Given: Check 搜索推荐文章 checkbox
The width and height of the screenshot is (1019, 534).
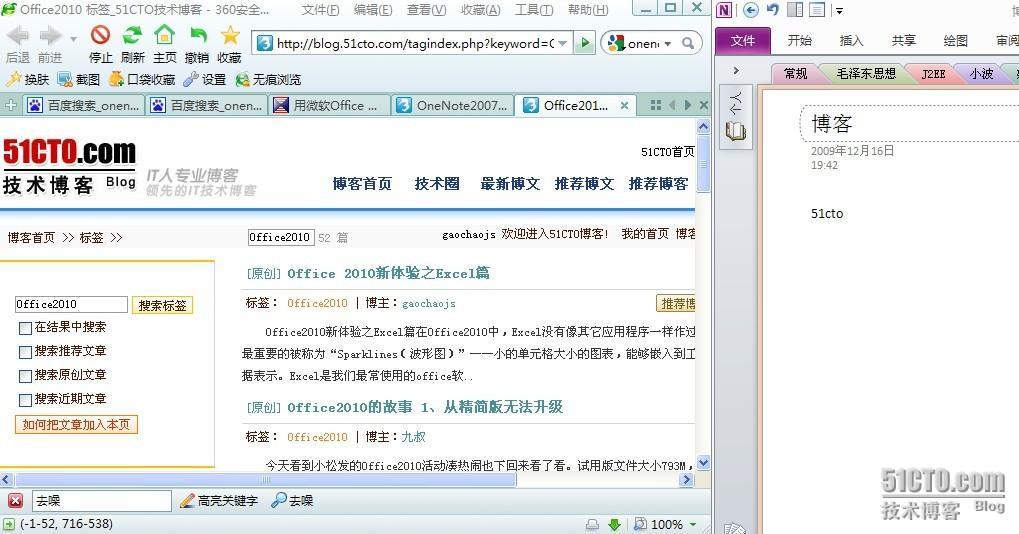Looking at the screenshot, I should (x=25, y=352).
